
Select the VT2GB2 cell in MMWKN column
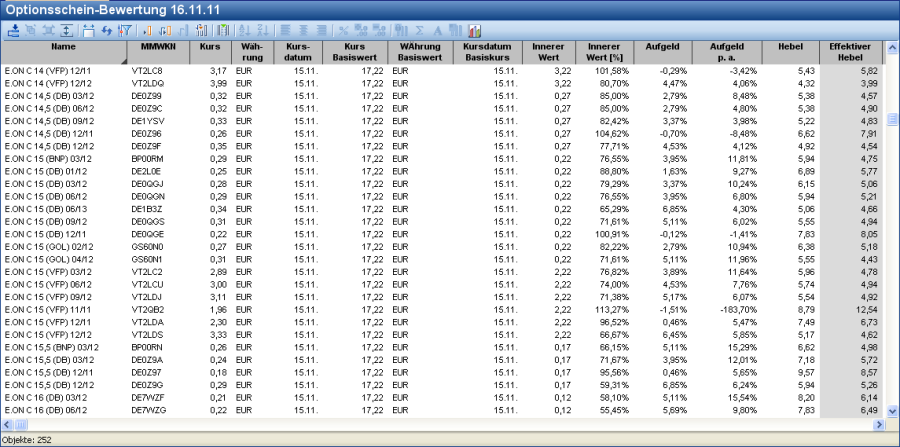point(147,310)
